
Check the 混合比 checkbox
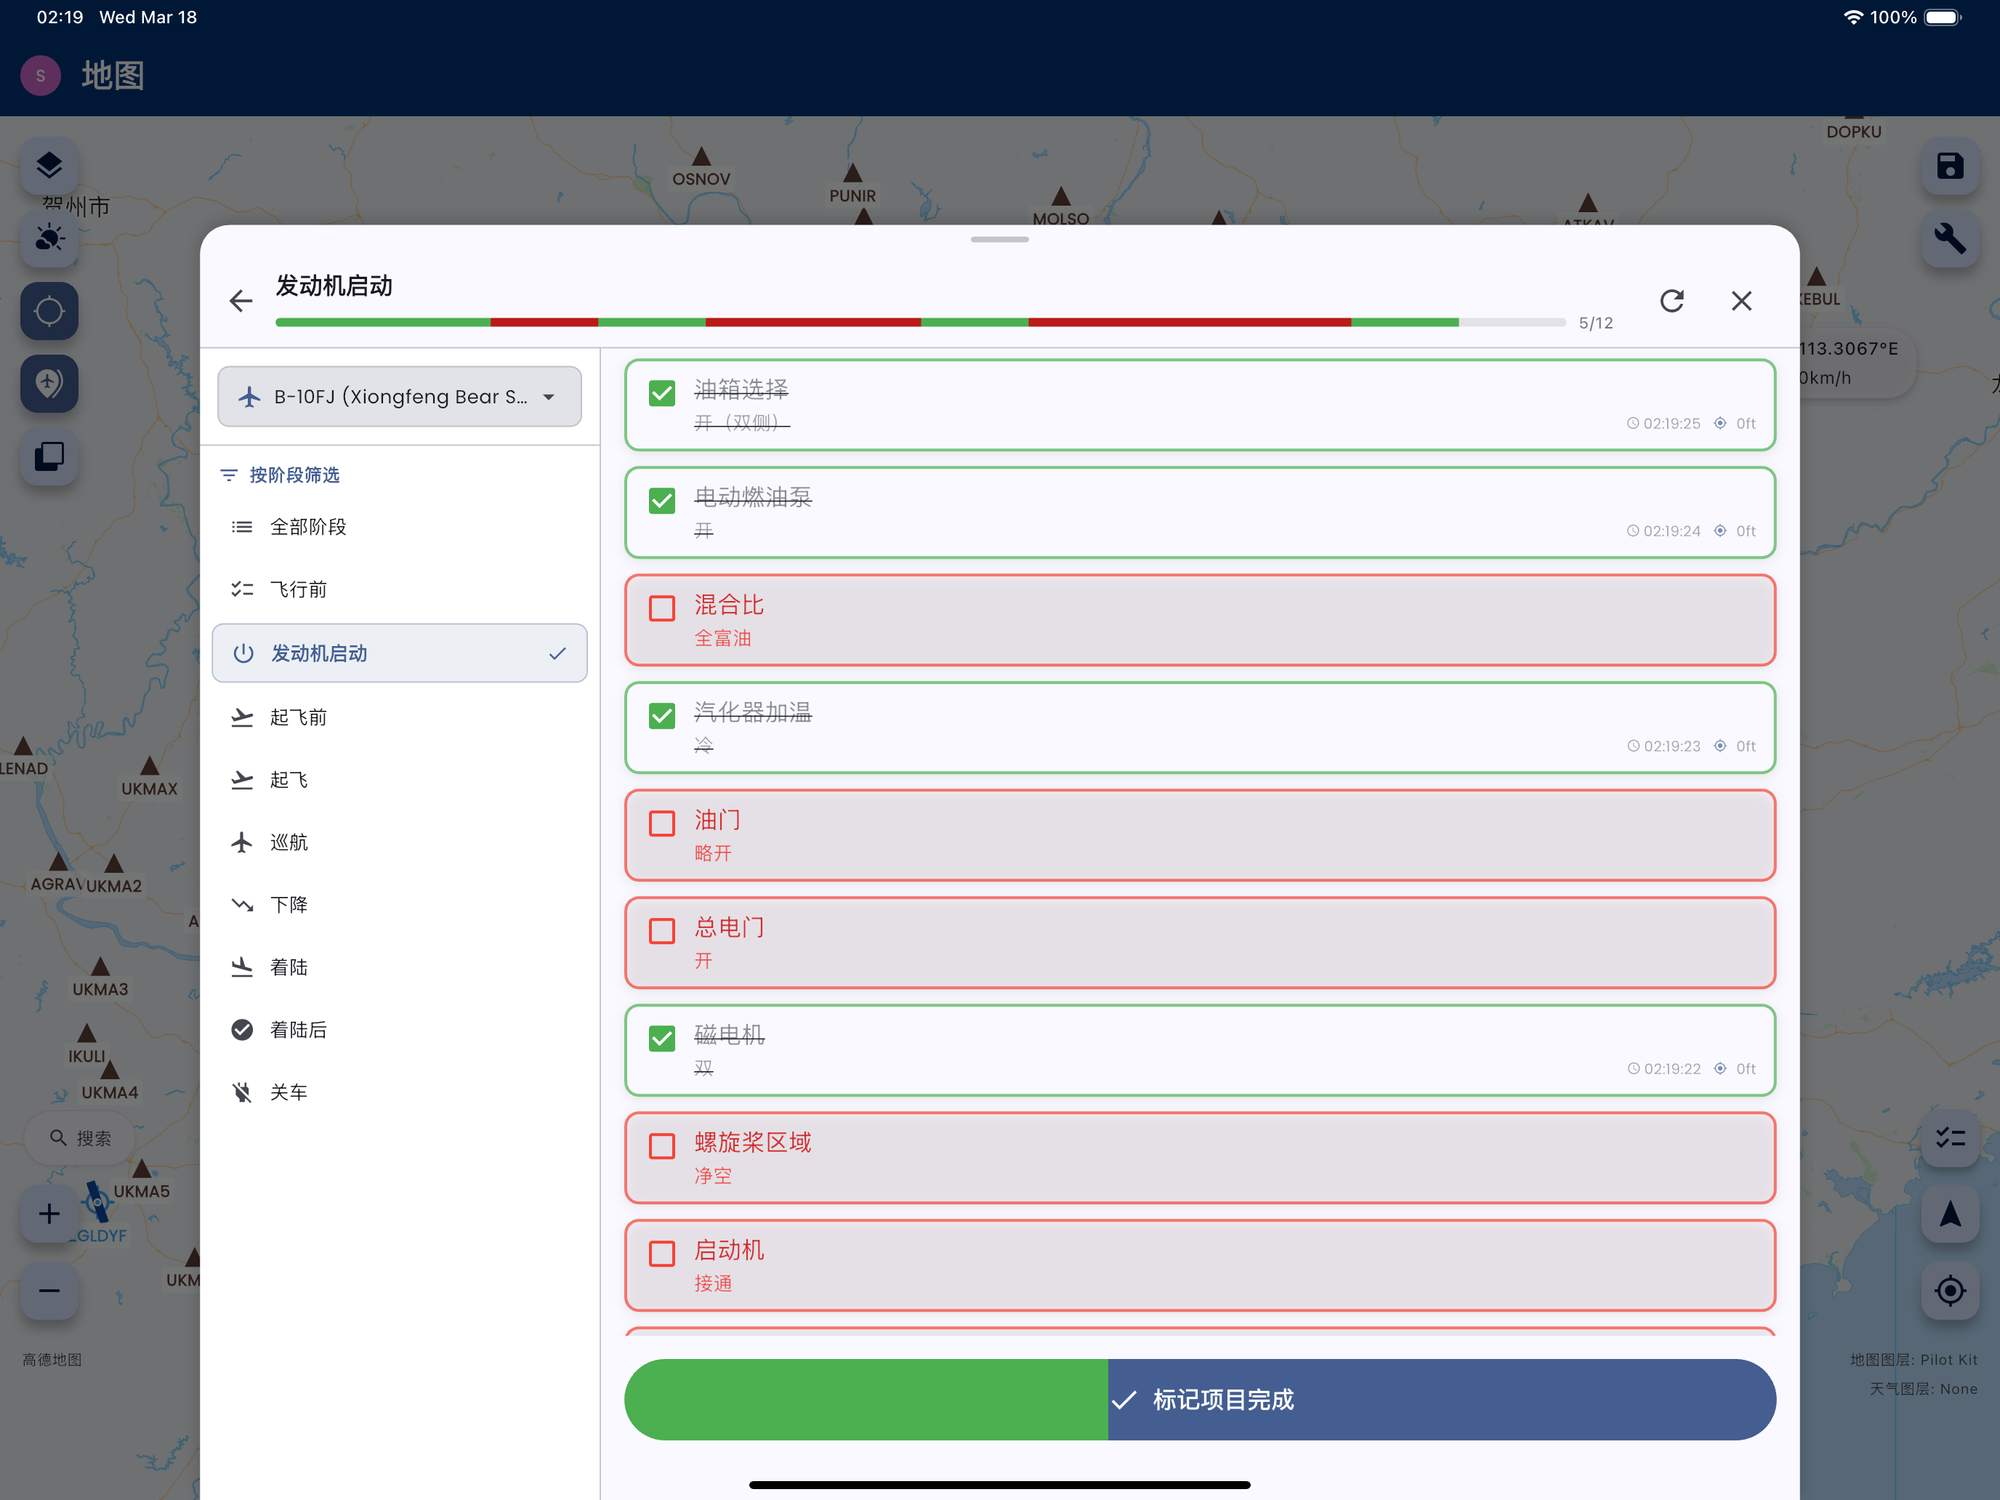(662, 608)
